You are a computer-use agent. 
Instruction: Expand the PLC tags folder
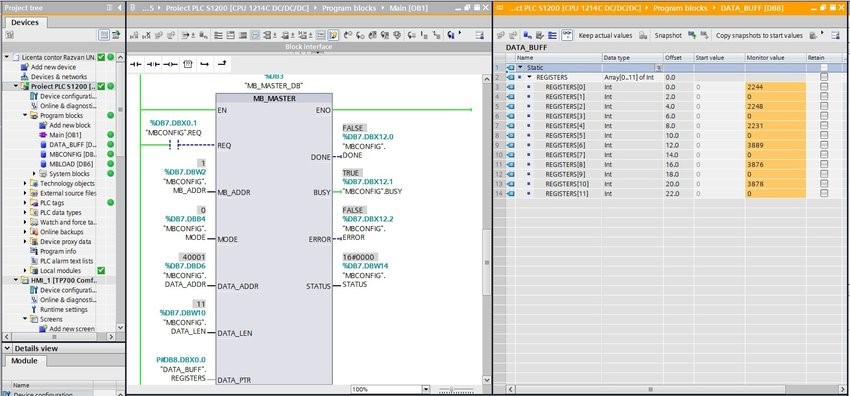pyautogui.click(x=25, y=203)
